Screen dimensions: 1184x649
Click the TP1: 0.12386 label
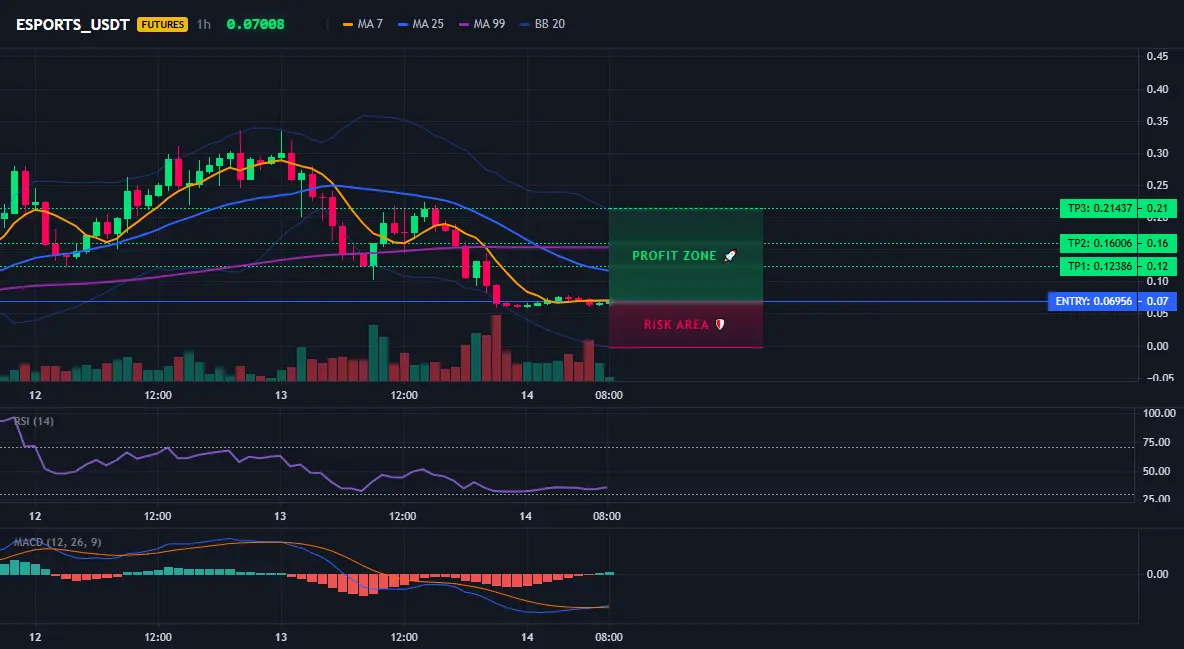click(1099, 266)
